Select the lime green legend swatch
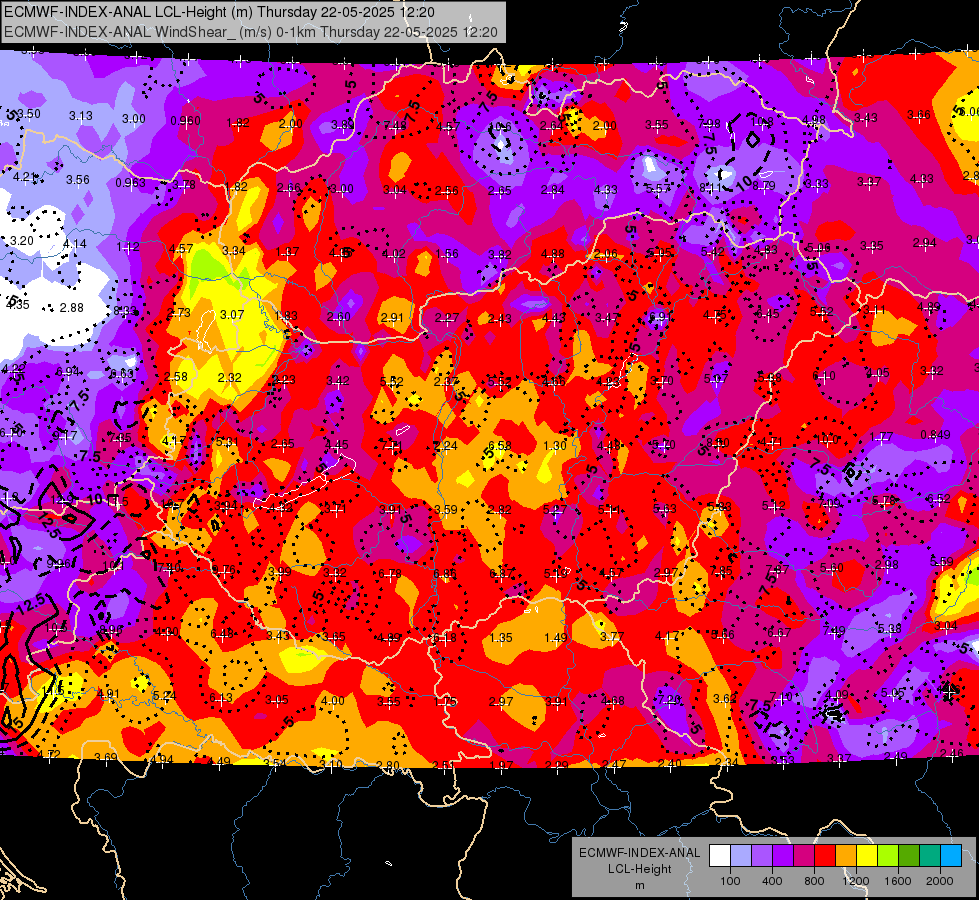 (x=888, y=855)
